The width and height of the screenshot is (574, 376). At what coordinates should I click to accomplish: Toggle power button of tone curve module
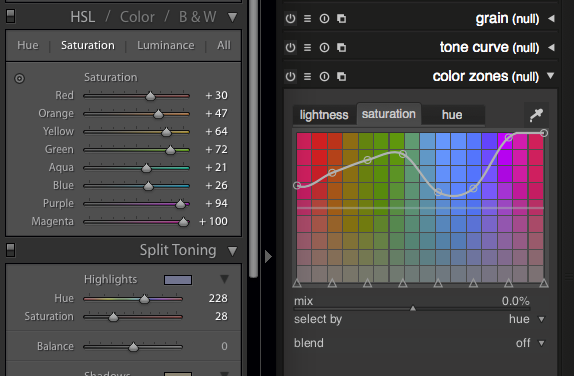click(x=290, y=48)
